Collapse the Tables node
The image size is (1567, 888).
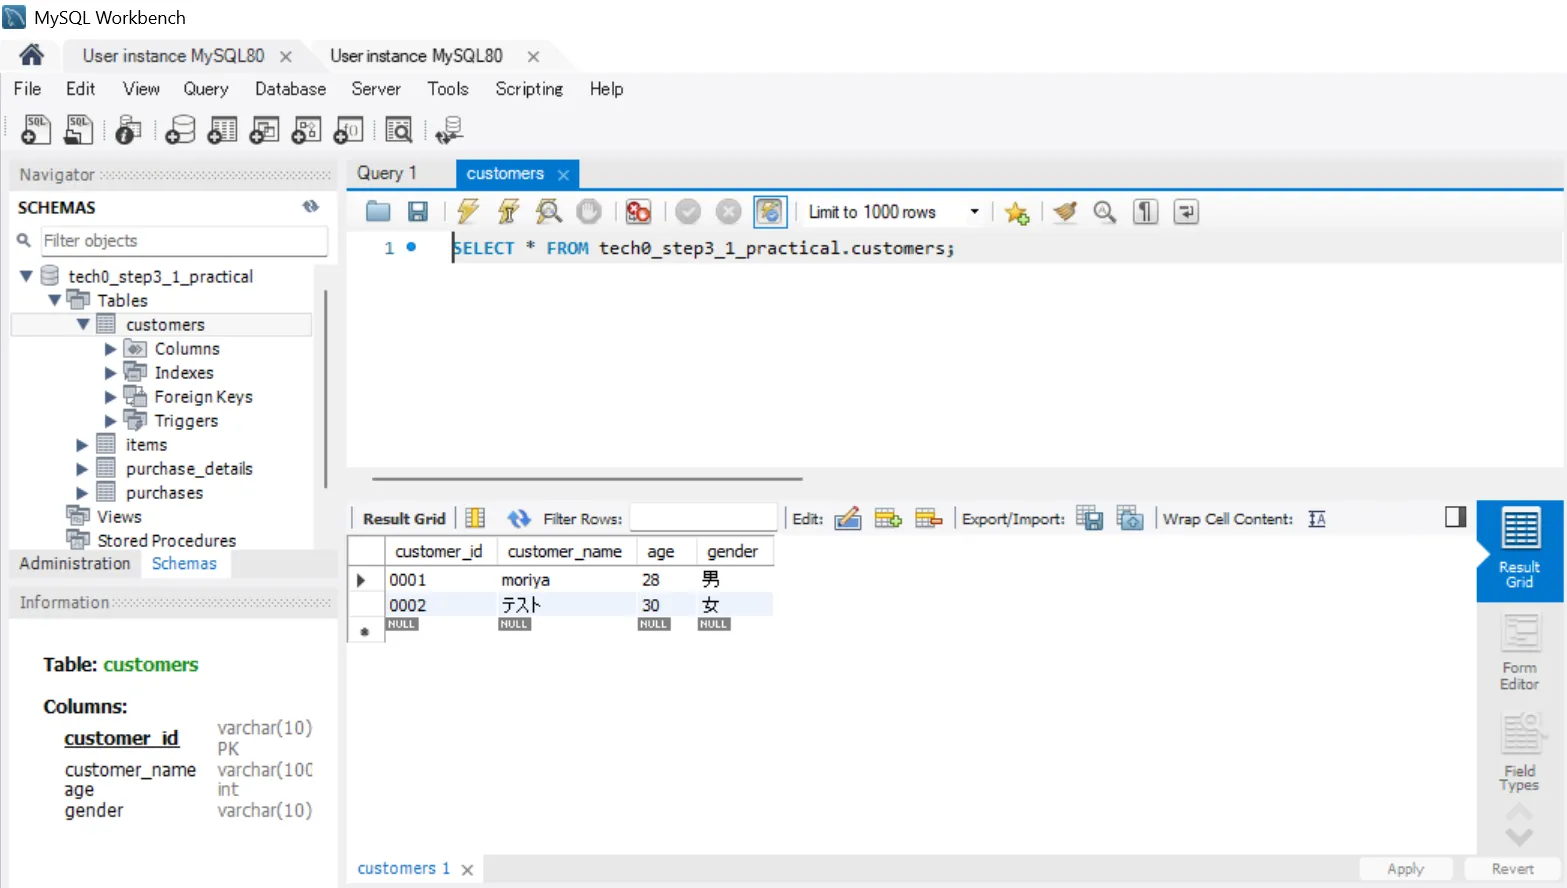click(x=54, y=300)
